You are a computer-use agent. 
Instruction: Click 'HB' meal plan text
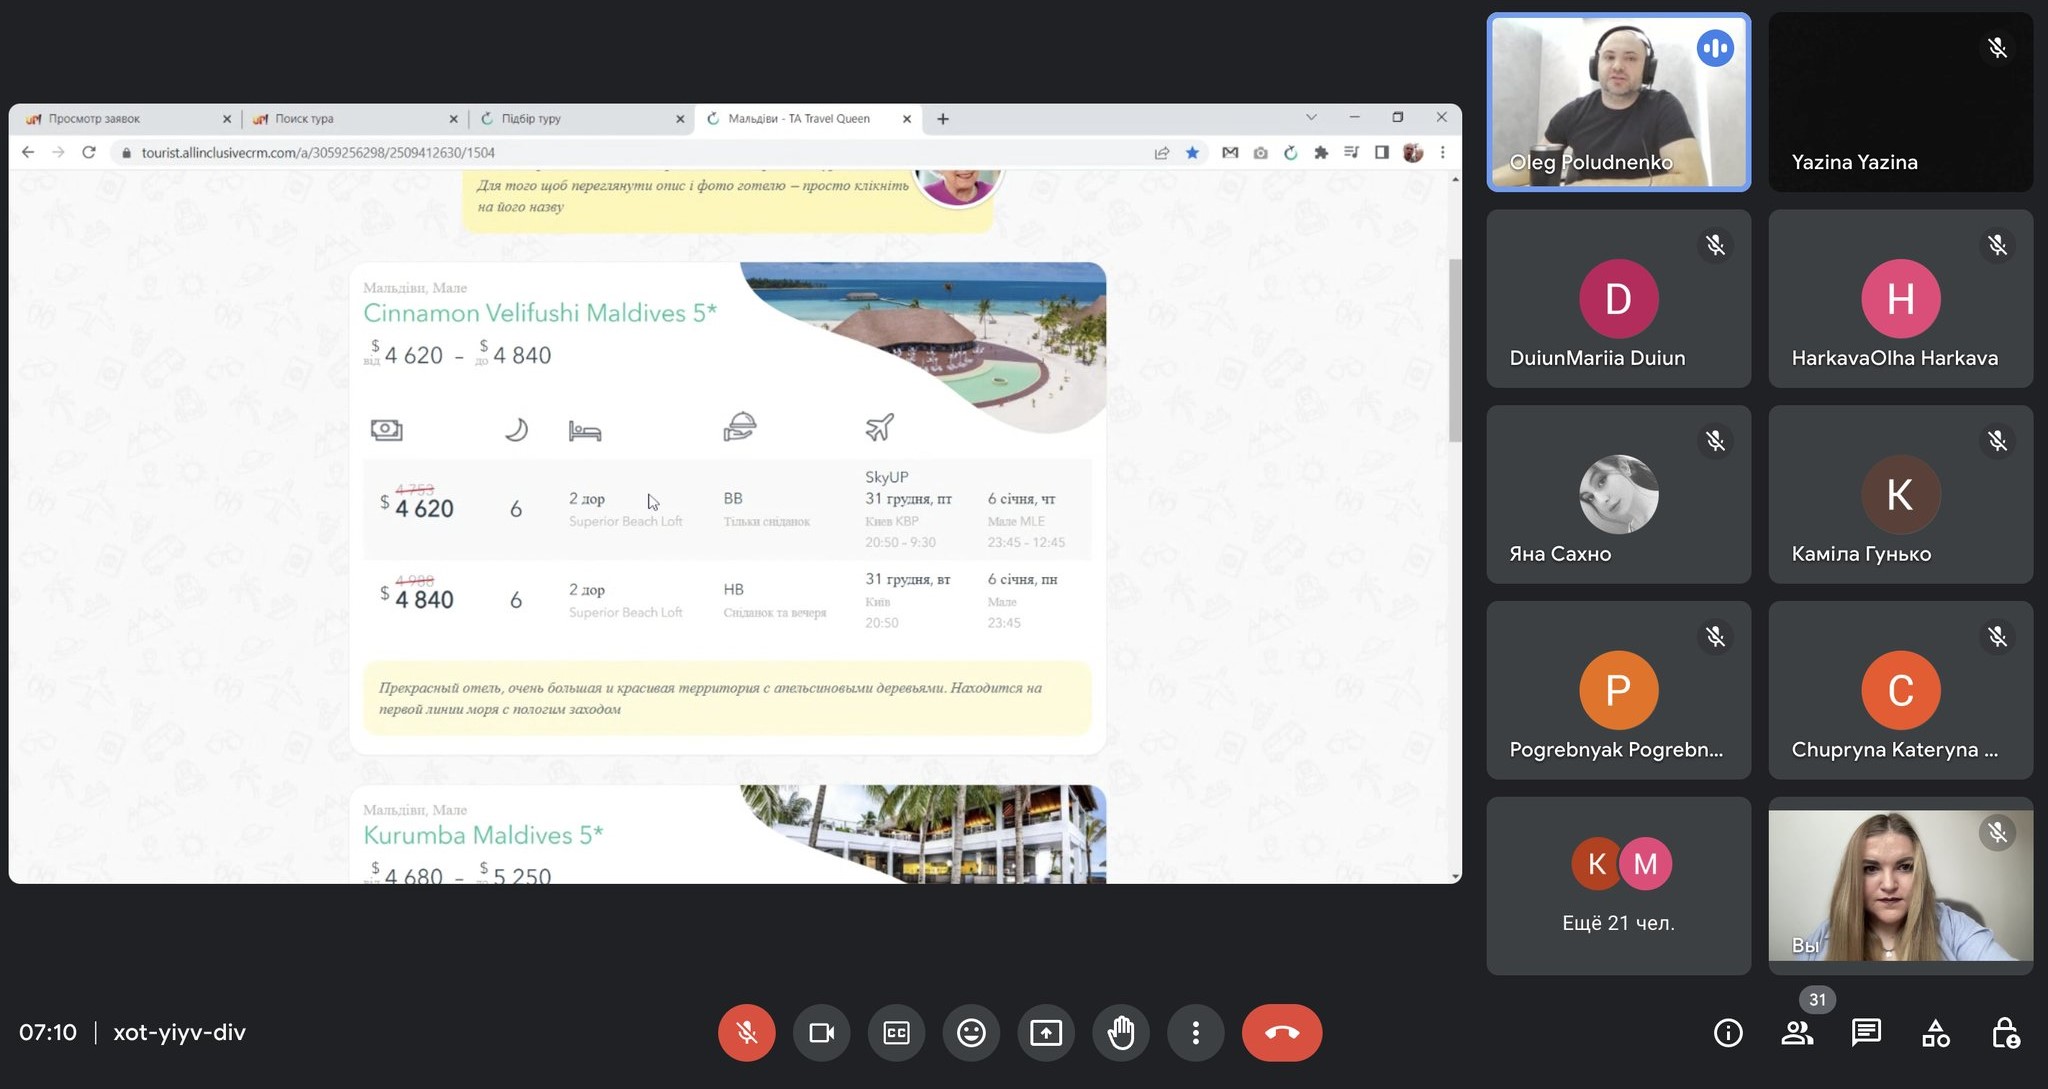coord(734,589)
